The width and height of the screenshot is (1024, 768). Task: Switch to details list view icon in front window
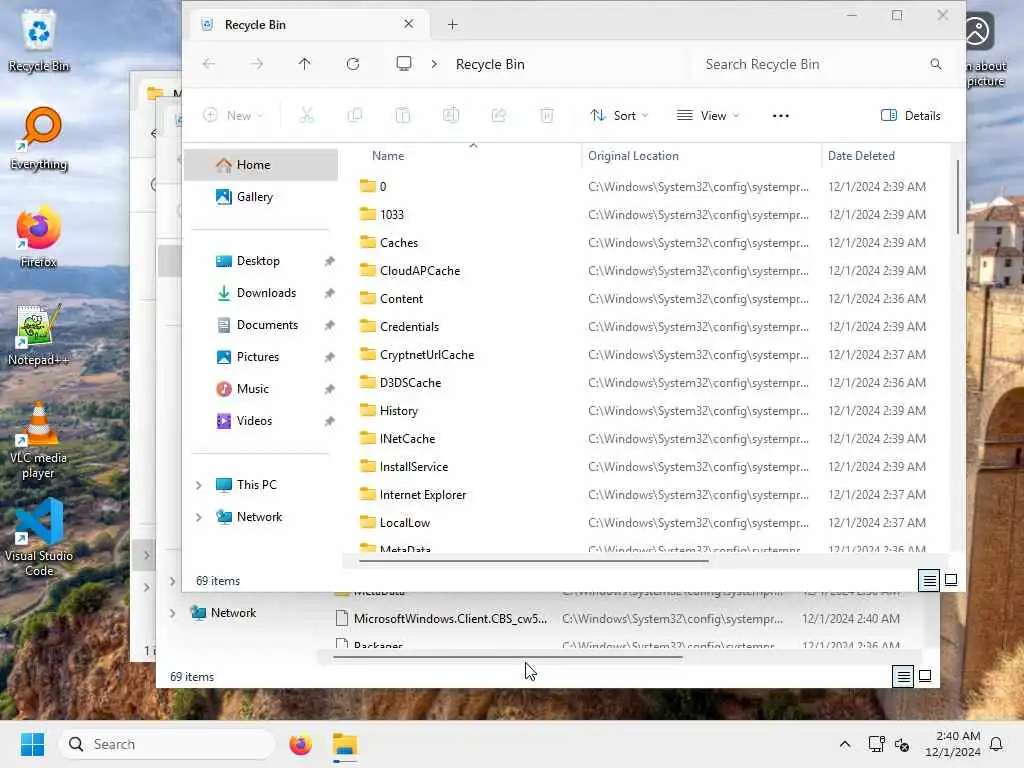[929, 580]
